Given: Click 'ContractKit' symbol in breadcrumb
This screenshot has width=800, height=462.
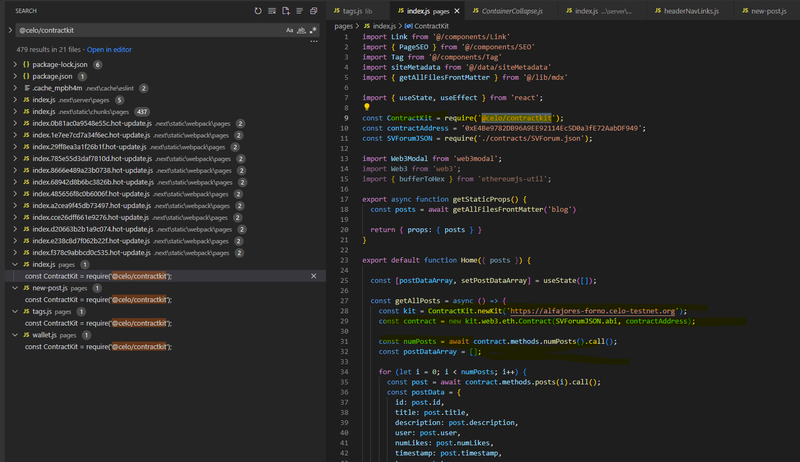Looking at the screenshot, I should coord(431,26).
